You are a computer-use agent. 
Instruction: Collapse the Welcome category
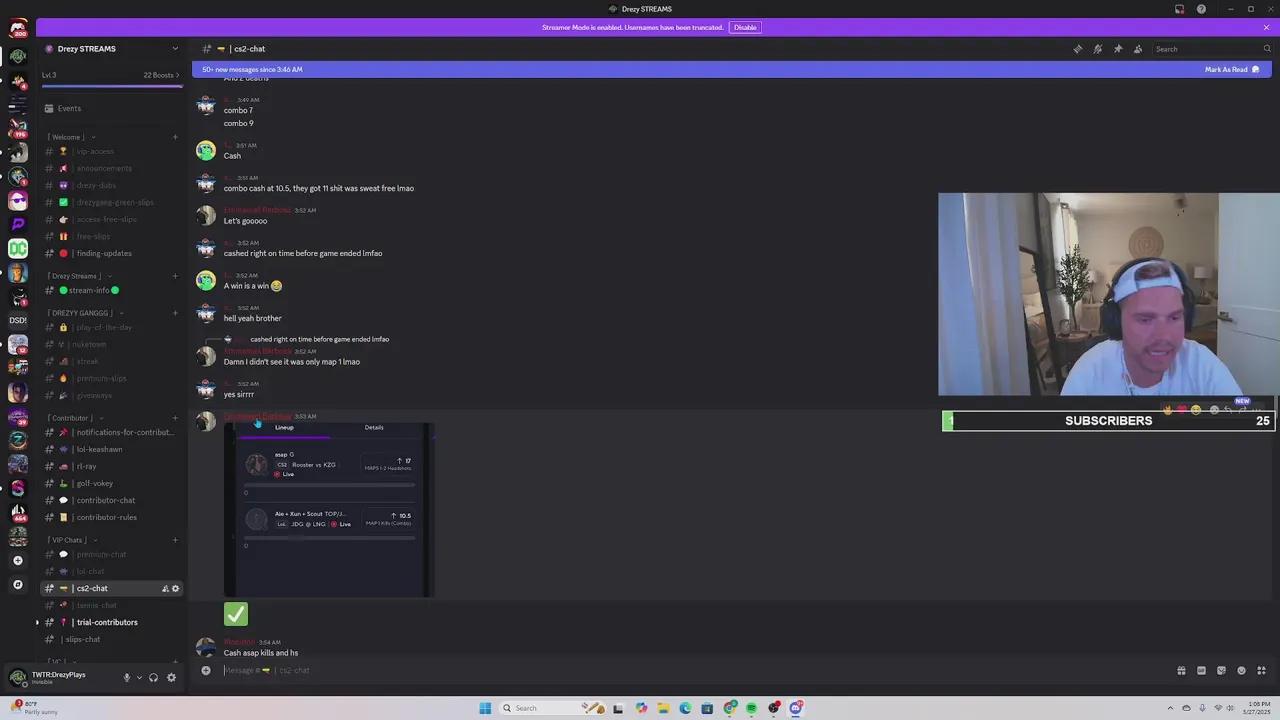(x=72, y=137)
